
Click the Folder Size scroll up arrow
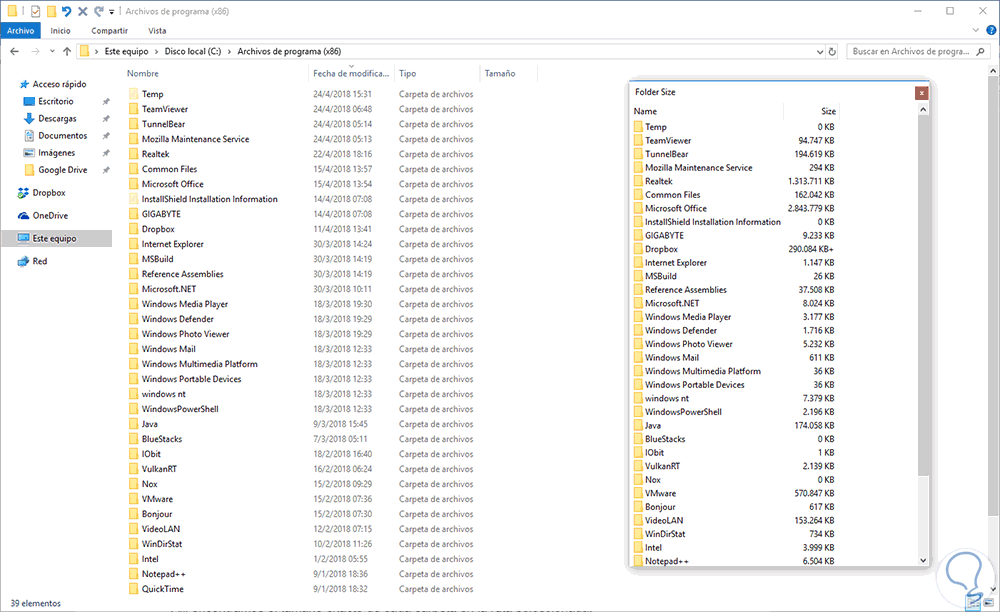923,110
